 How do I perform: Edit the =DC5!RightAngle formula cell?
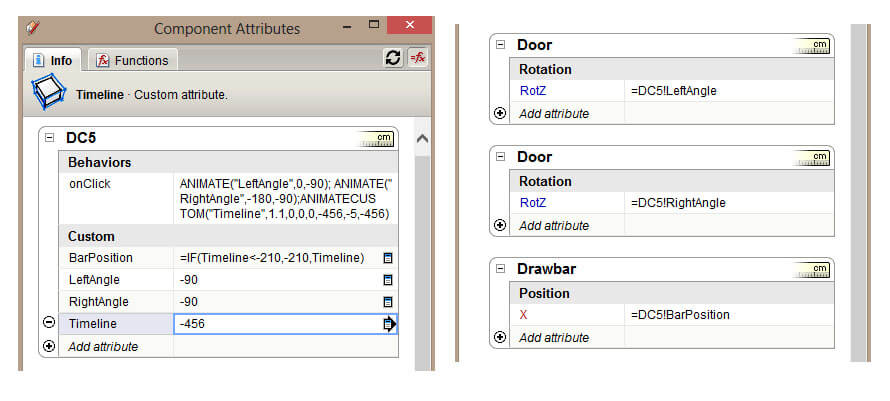tap(729, 203)
